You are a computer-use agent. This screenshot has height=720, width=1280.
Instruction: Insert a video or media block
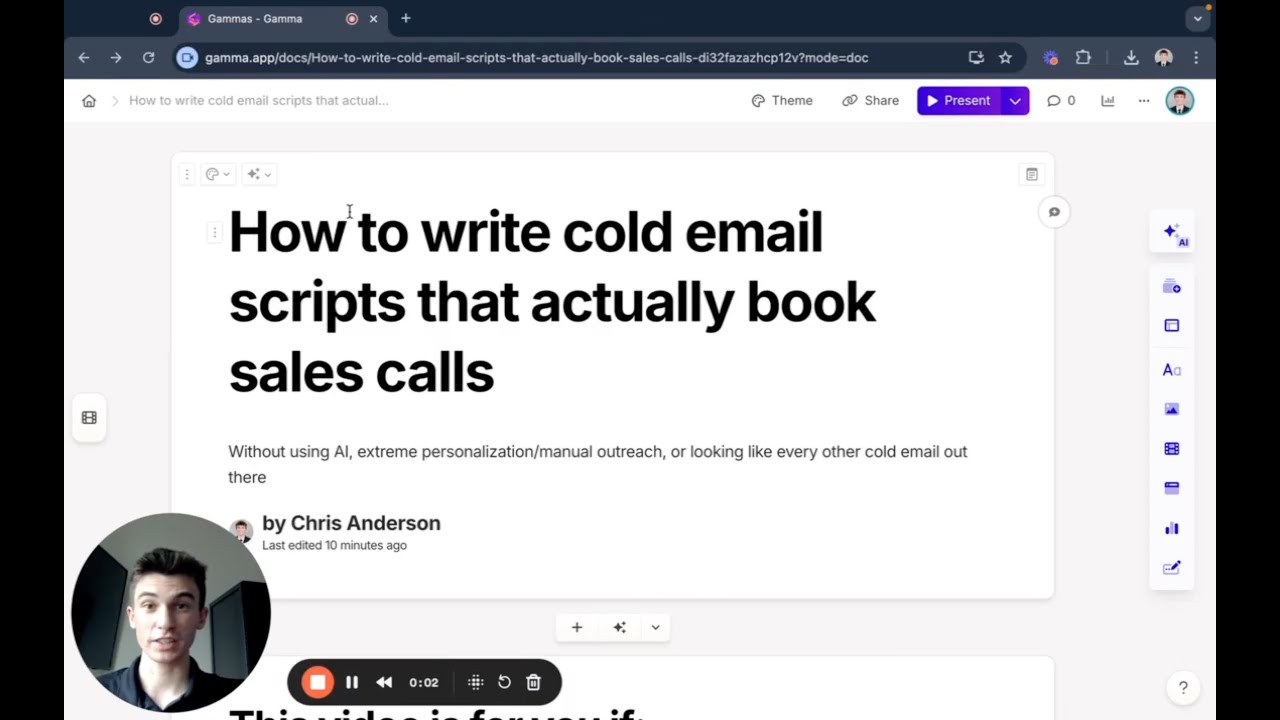click(x=1171, y=448)
